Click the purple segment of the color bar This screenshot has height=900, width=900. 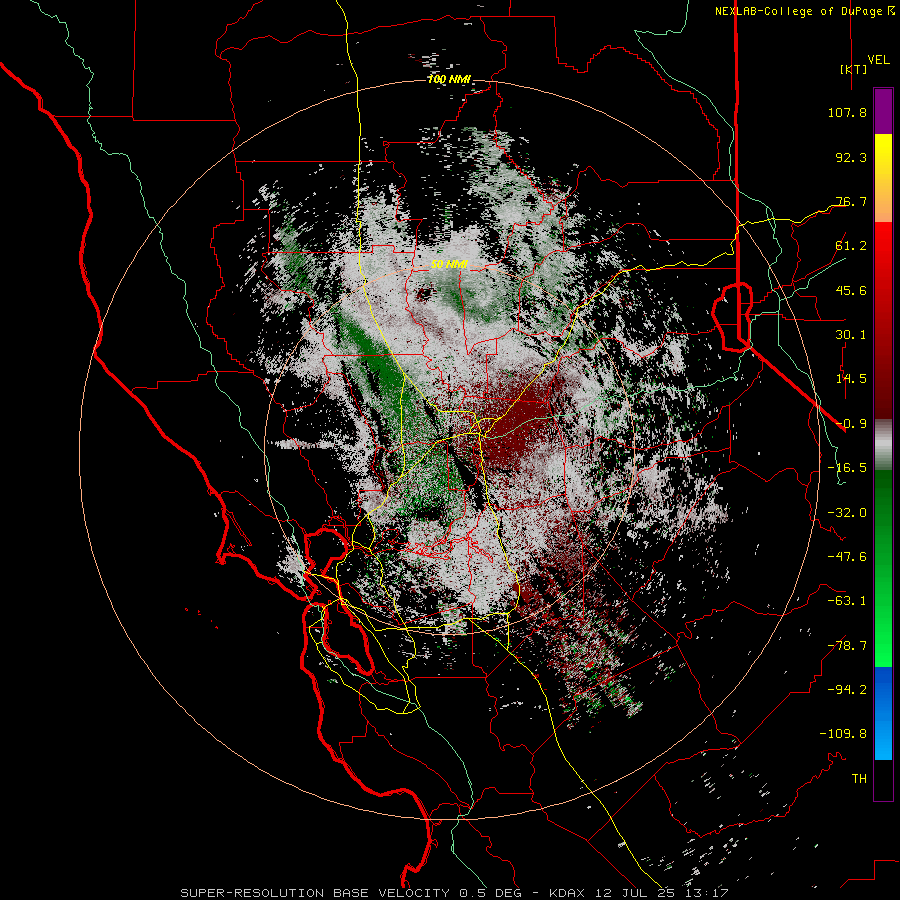coord(883,112)
